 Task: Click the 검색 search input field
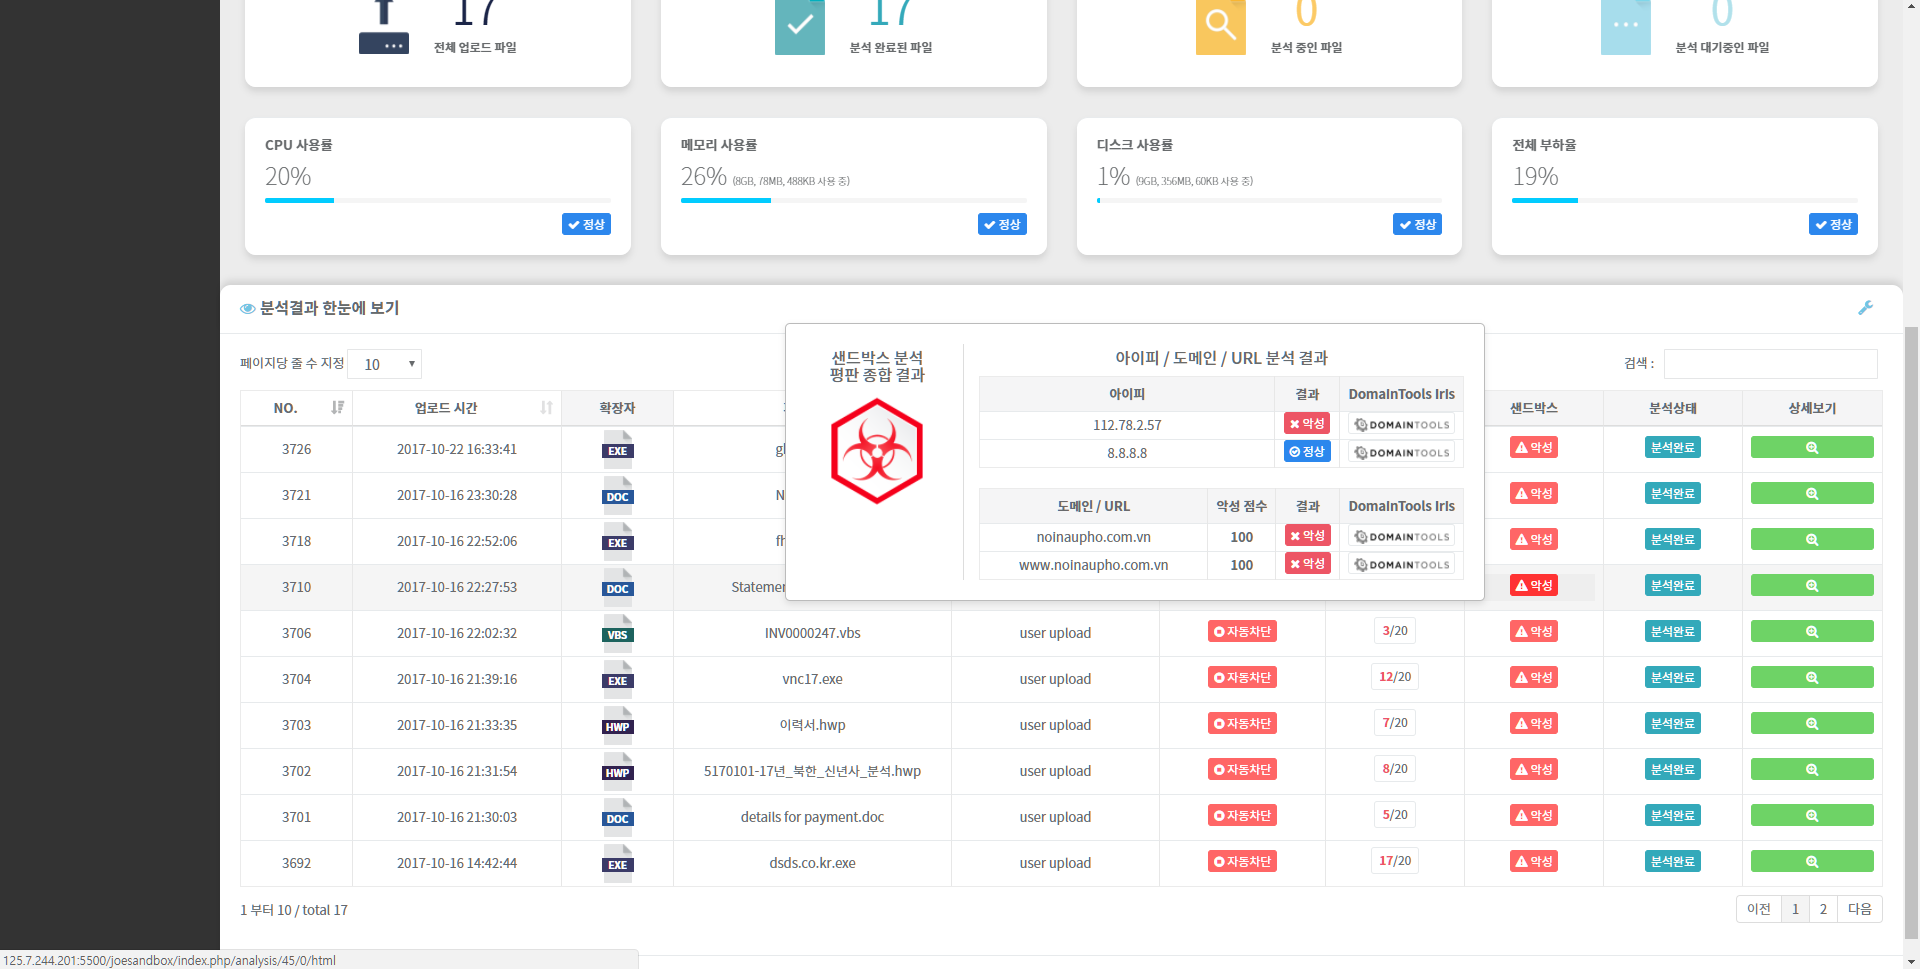click(1770, 364)
